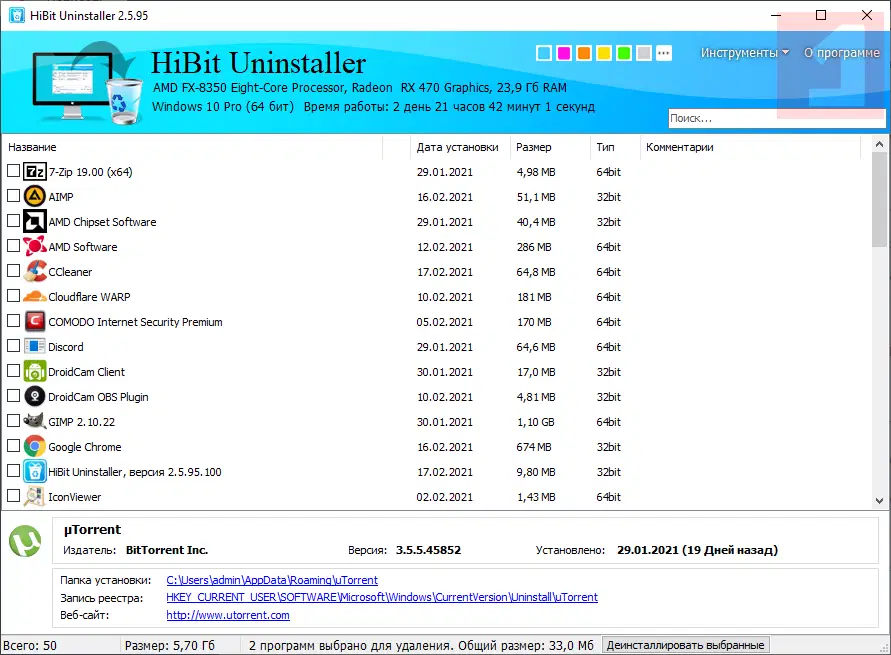Screen dimensions: 891x655
Task: Click the vertical scrollbar thumb
Action: pos(879,199)
